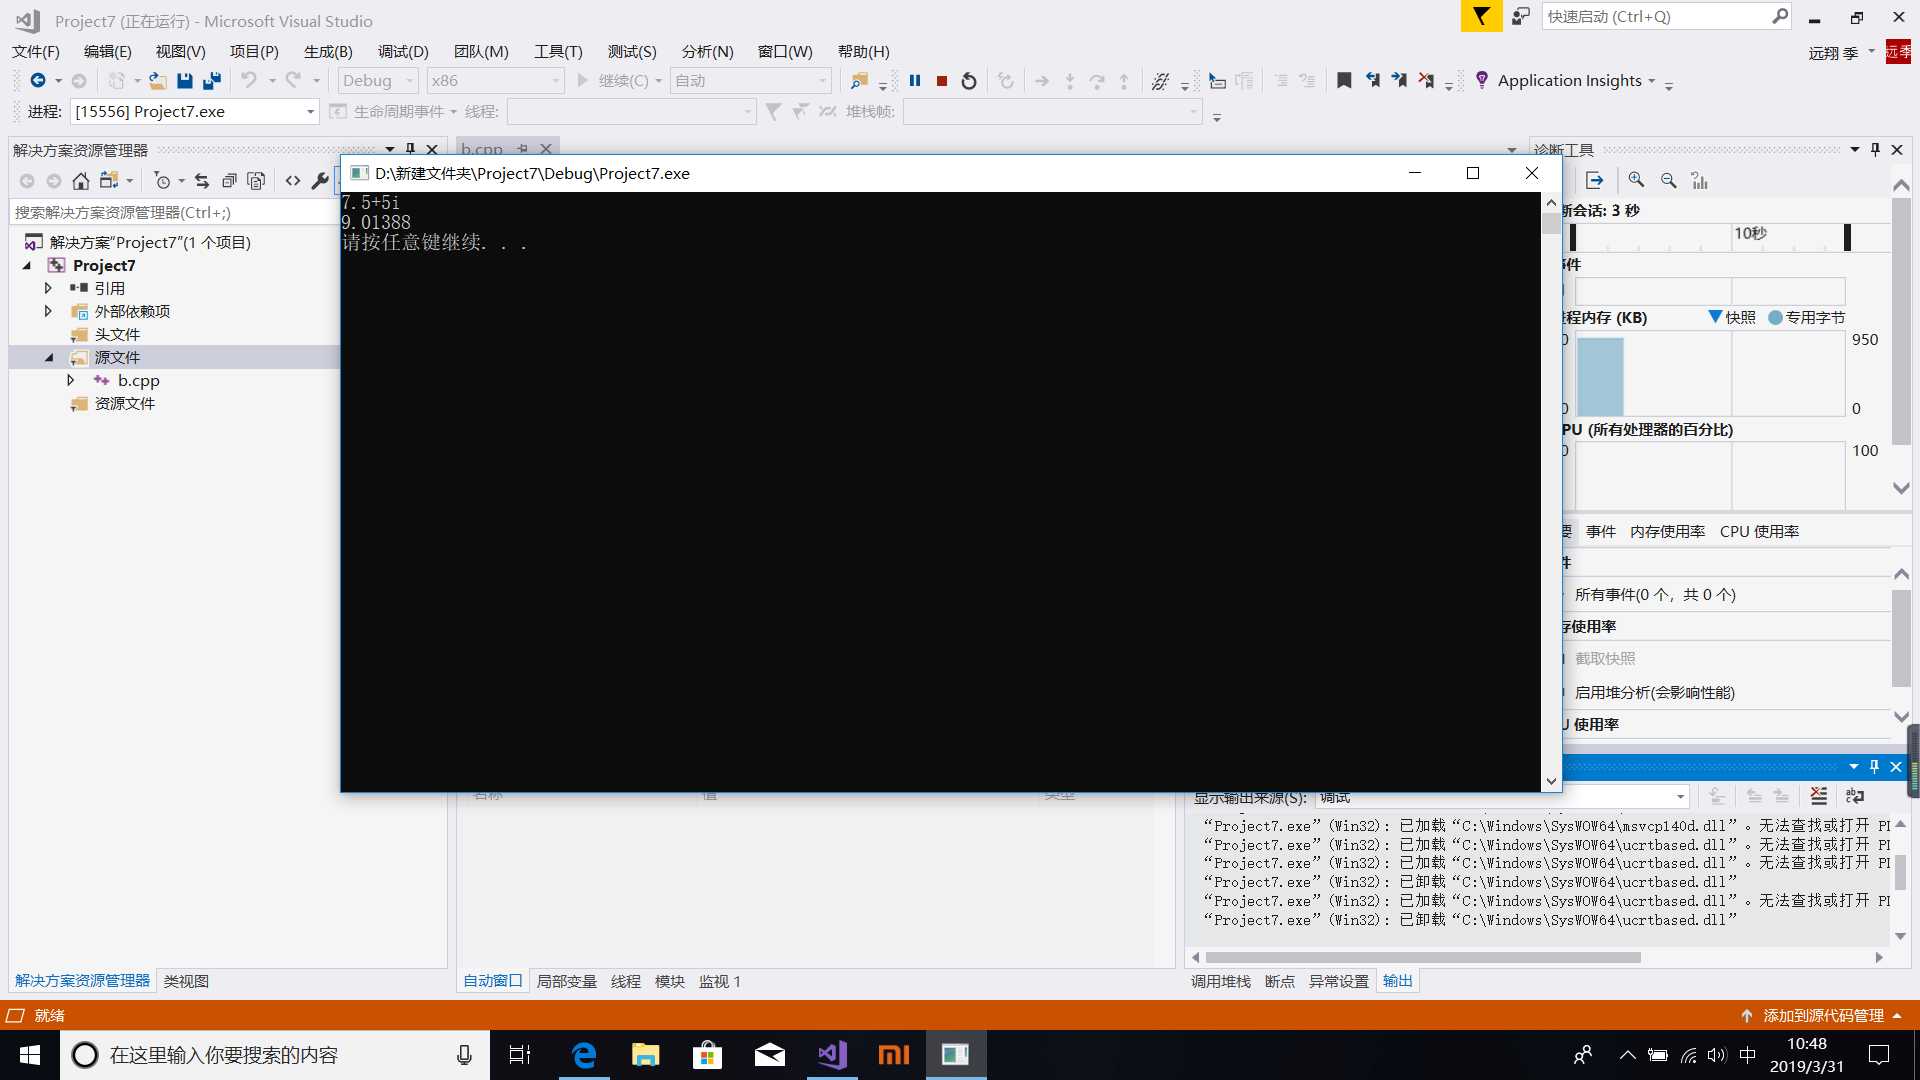Click the Quick Launch search box
The image size is (1920, 1080).
click(x=1666, y=17)
